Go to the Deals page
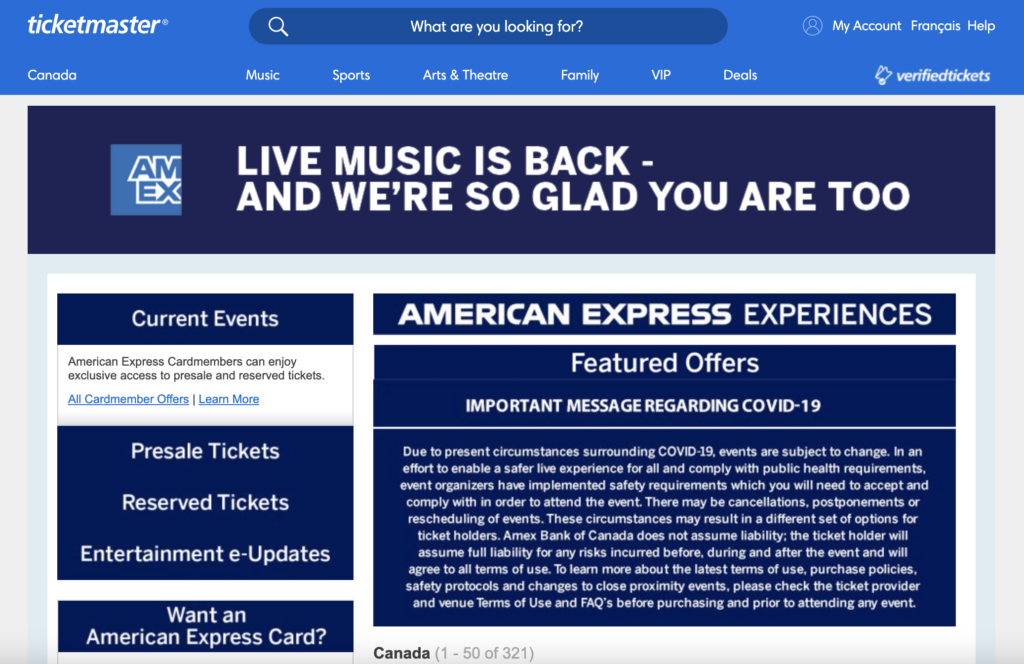Screen dimensions: 1024x664 coord(740,75)
